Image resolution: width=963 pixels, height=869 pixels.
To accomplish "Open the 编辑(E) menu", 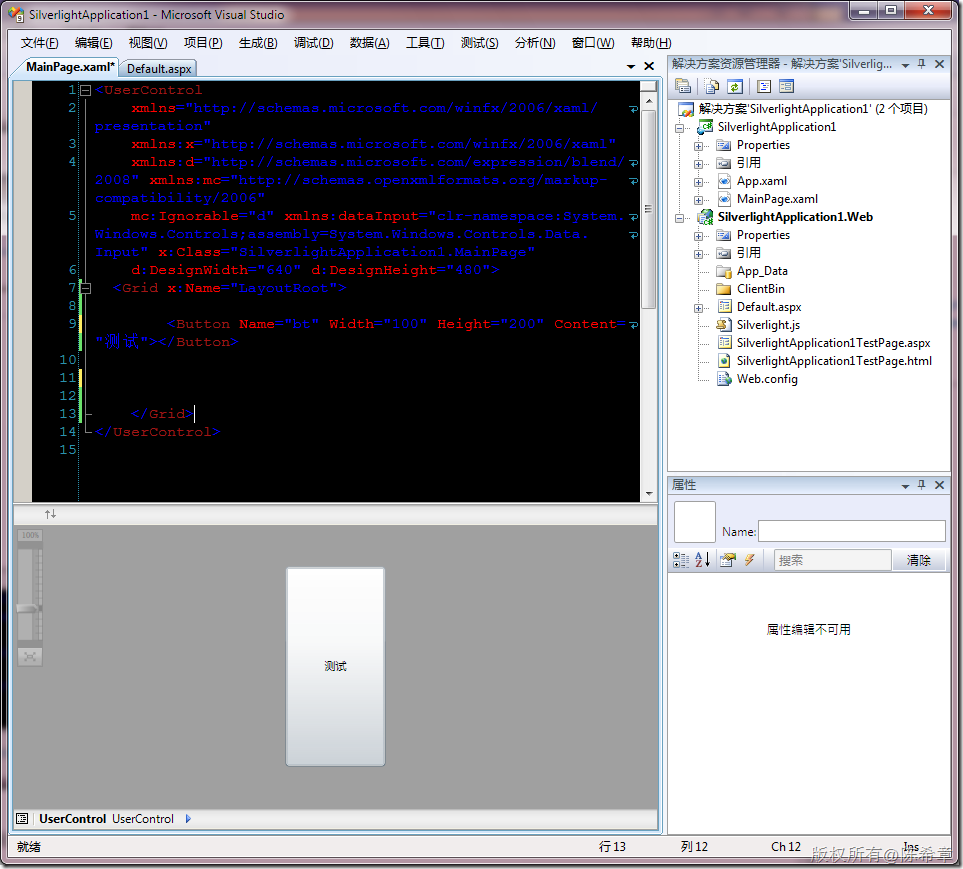I will [x=93, y=42].
